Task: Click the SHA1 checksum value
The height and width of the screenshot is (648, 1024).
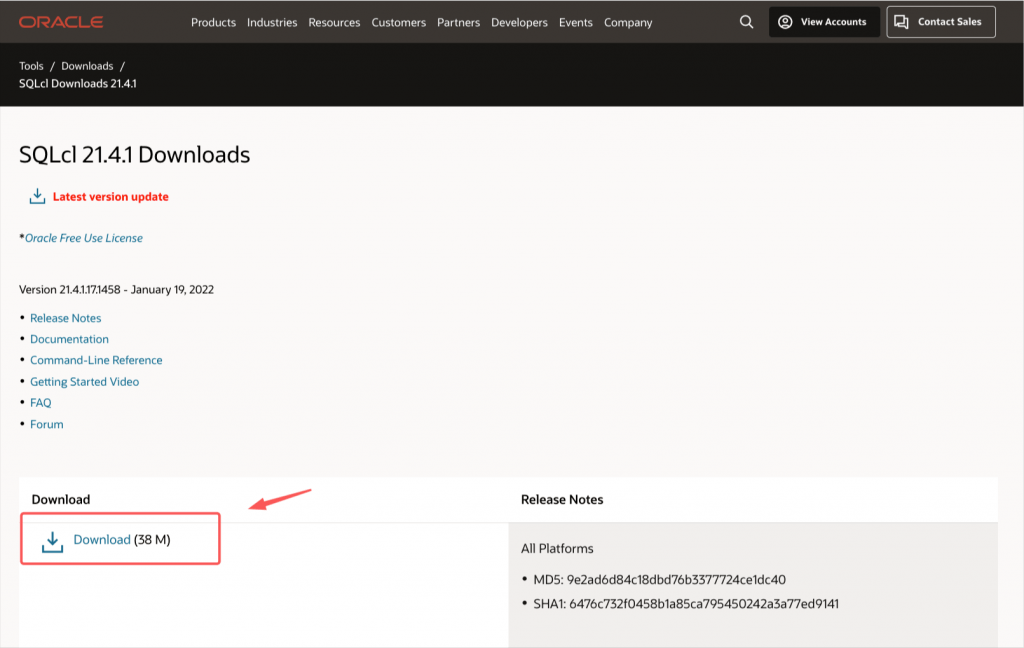Action: click(703, 604)
